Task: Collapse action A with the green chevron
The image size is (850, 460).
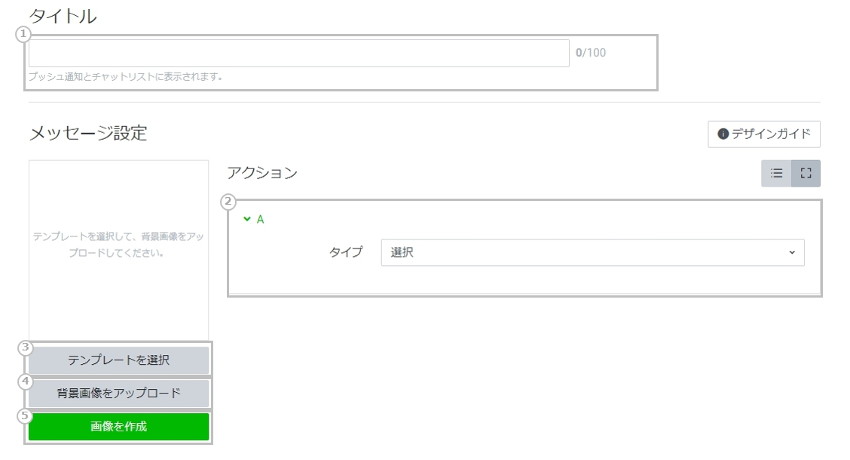Action: click(247, 219)
